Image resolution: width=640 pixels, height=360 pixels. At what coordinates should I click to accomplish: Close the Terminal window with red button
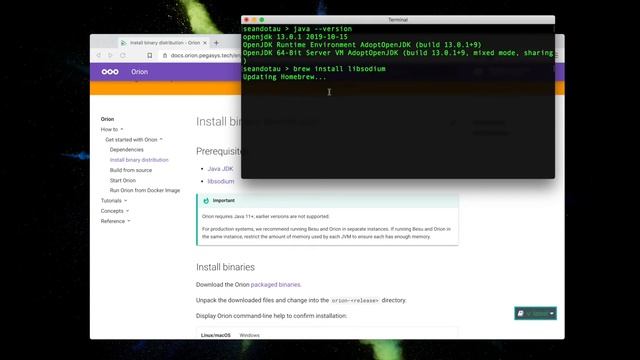[x=246, y=20]
